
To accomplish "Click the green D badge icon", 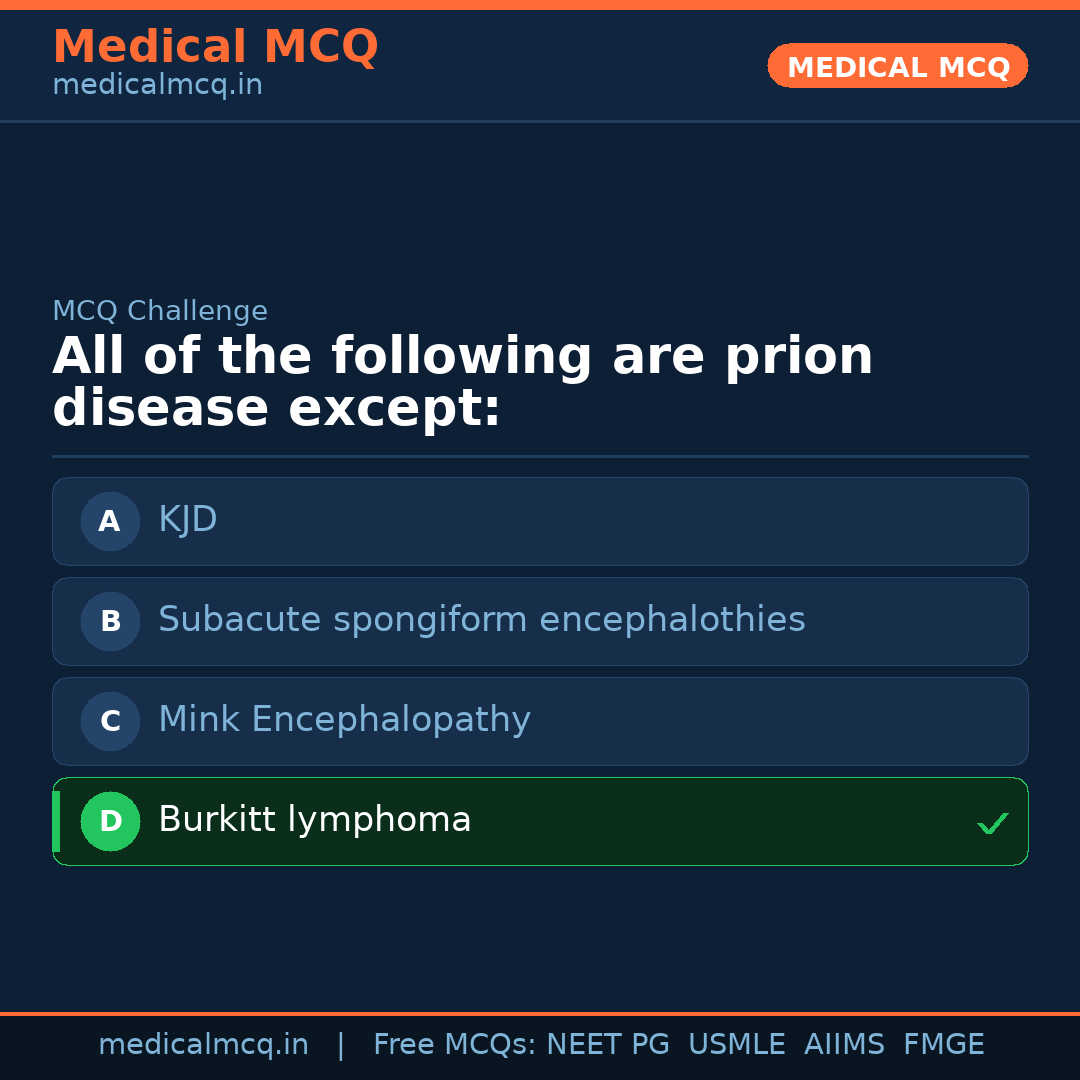I will pos(110,821).
